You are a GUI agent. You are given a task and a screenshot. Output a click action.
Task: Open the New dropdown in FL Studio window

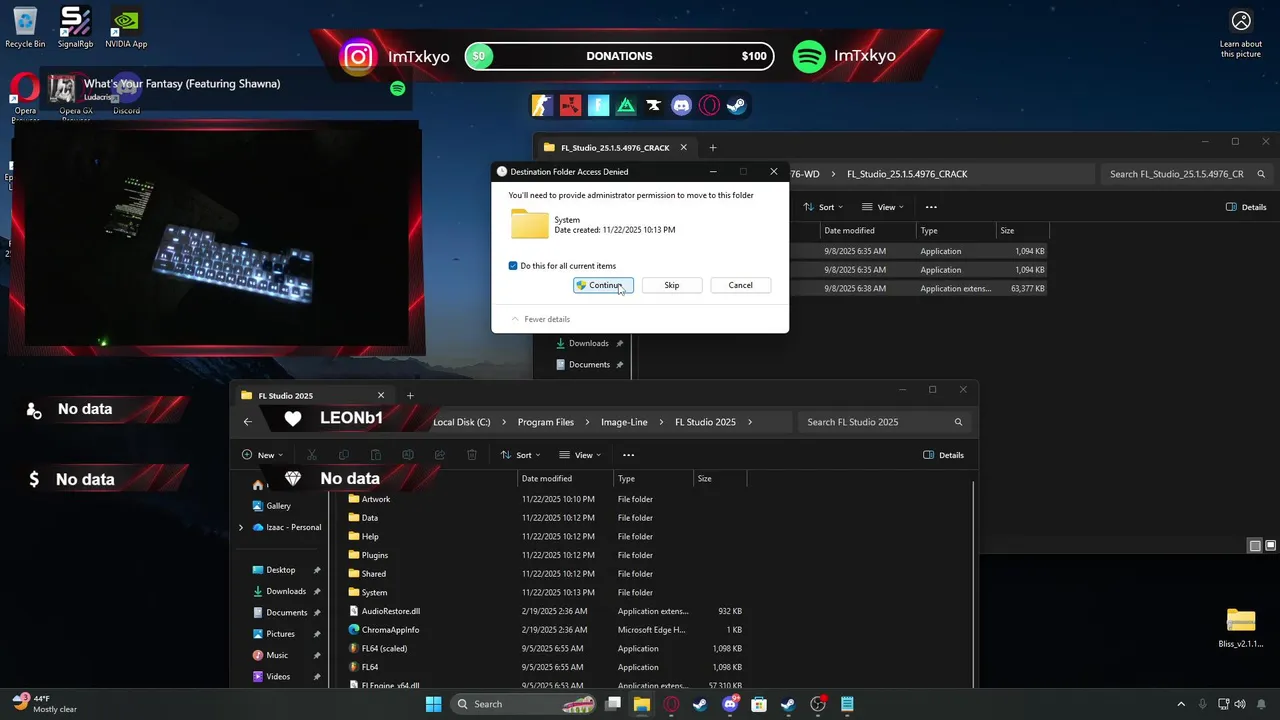point(264,455)
